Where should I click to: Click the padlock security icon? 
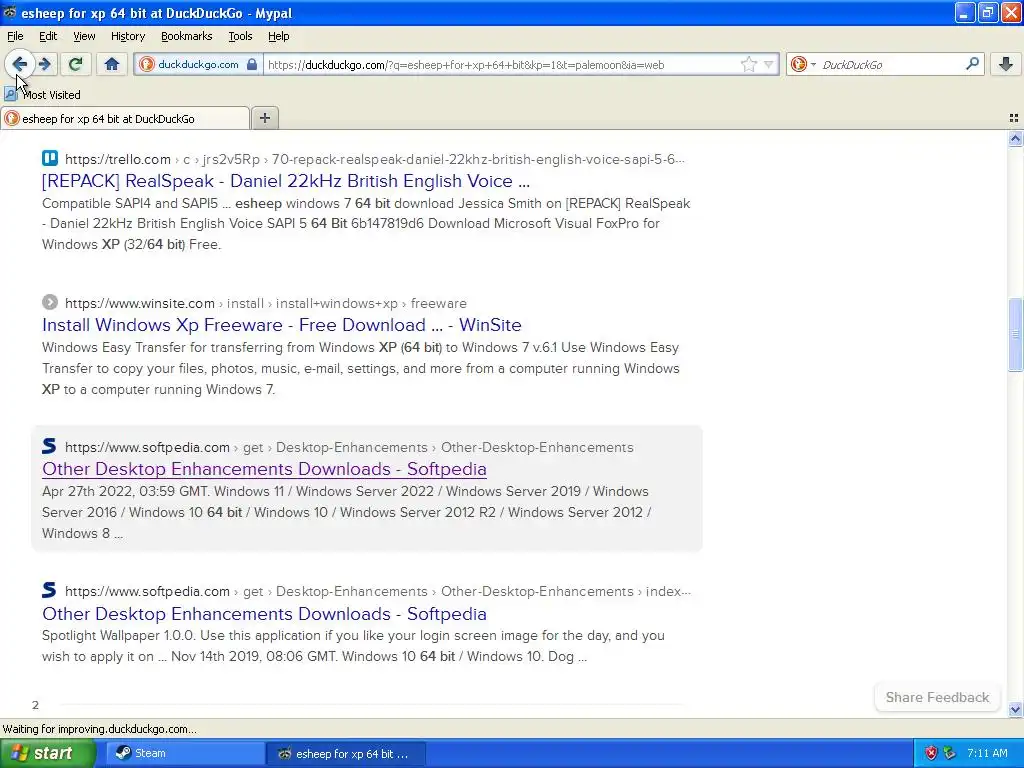tap(251, 64)
